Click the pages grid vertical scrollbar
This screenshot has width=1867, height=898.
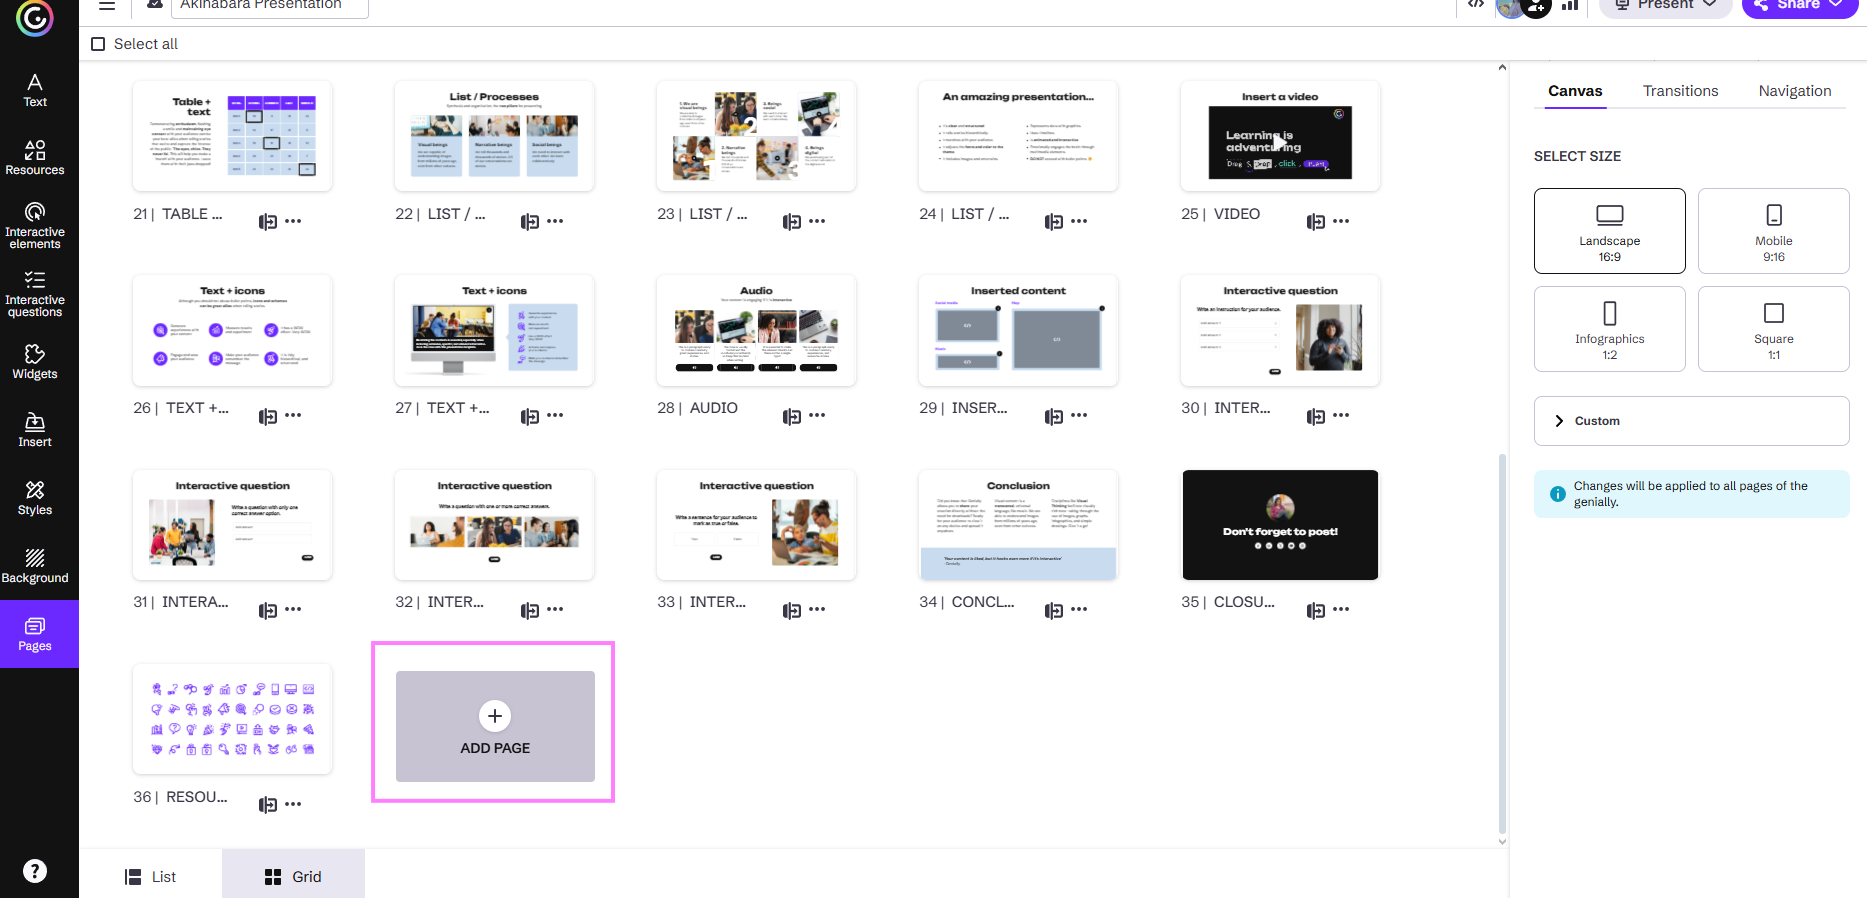tap(1502, 644)
